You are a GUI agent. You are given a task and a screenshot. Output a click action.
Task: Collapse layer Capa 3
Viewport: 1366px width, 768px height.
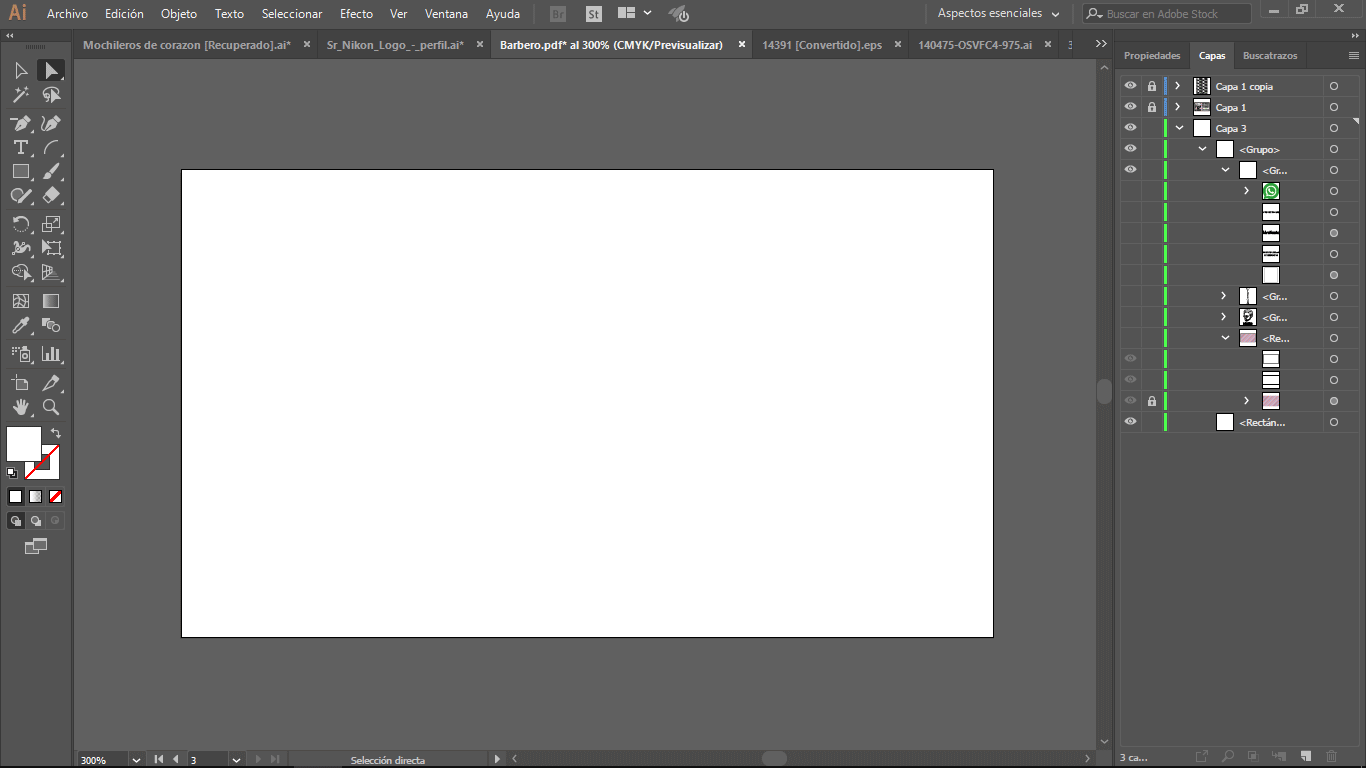1180,128
